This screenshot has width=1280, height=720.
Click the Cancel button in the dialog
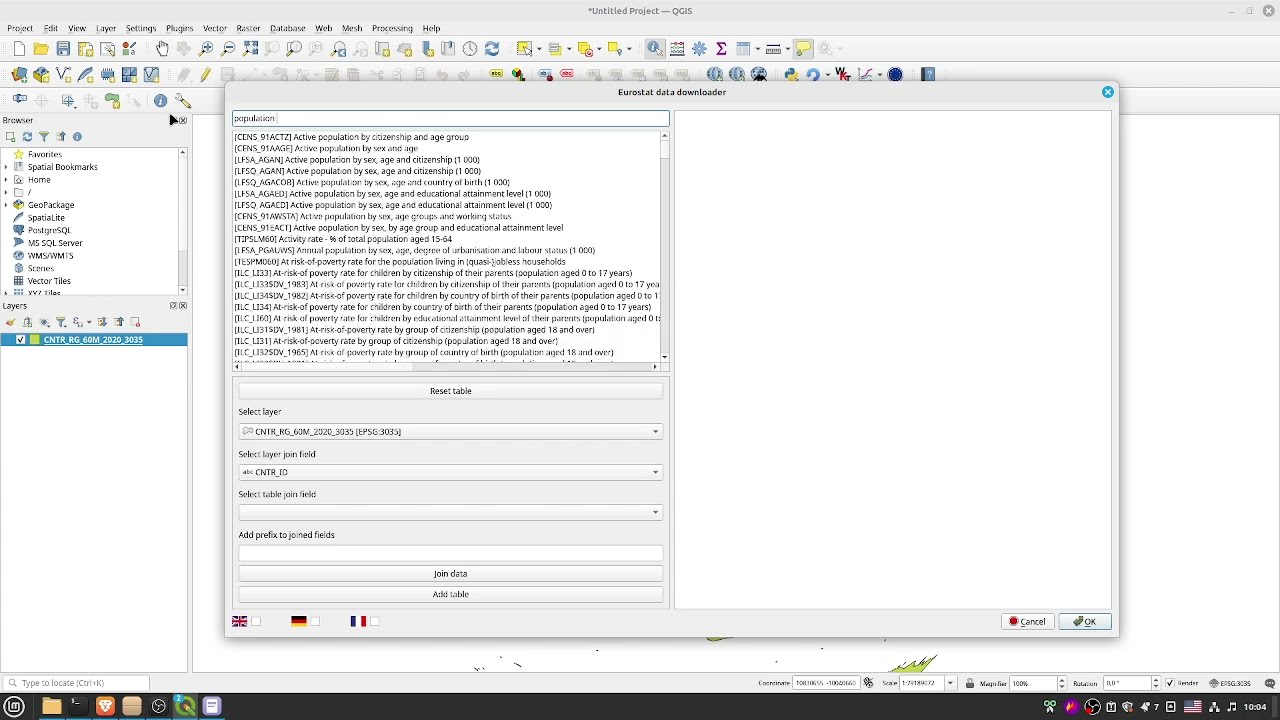pyautogui.click(x=1027, y=621)
